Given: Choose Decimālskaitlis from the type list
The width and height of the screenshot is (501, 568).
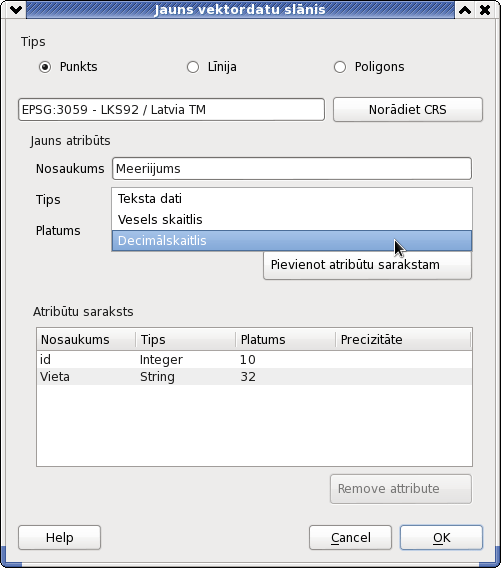Looking at the screenshot, I should [292, 241].
